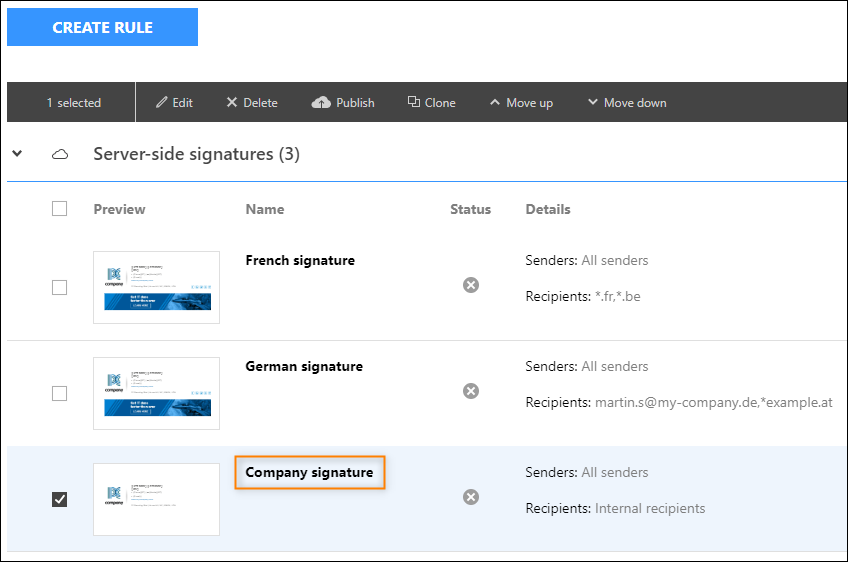This screenshot has height=562, width=848.
Task: Click the Clone duplicate icon
Action: [x=414, y=102]
